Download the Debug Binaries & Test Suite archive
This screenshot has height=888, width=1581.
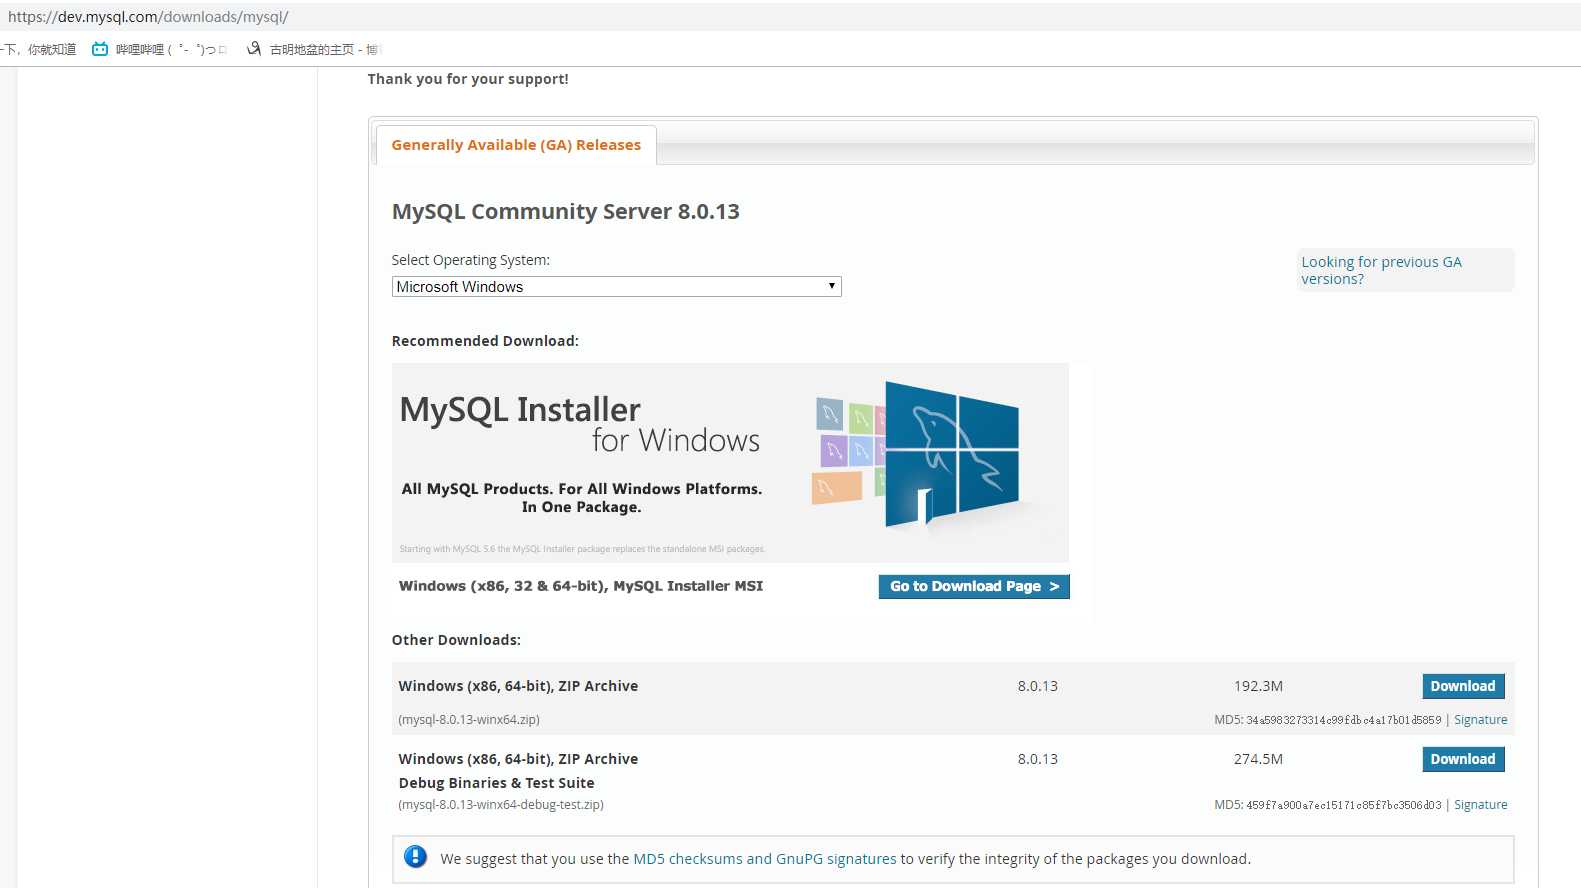pyautogui.click(x=1463, y=759)
